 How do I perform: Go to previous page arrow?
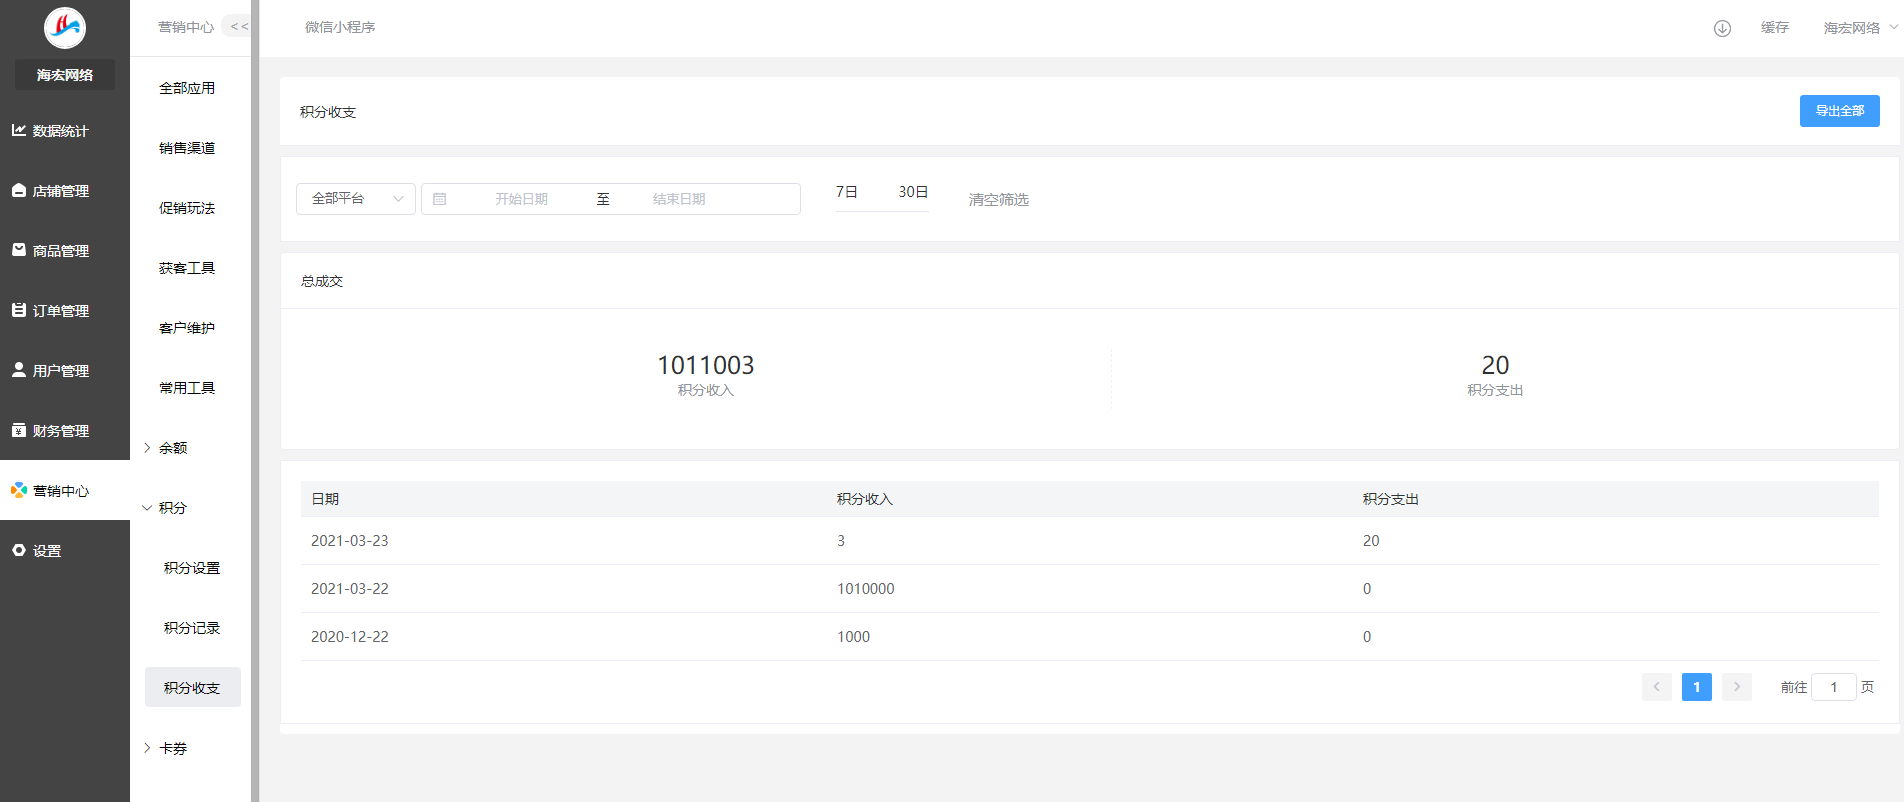[x=1657, y=687]
